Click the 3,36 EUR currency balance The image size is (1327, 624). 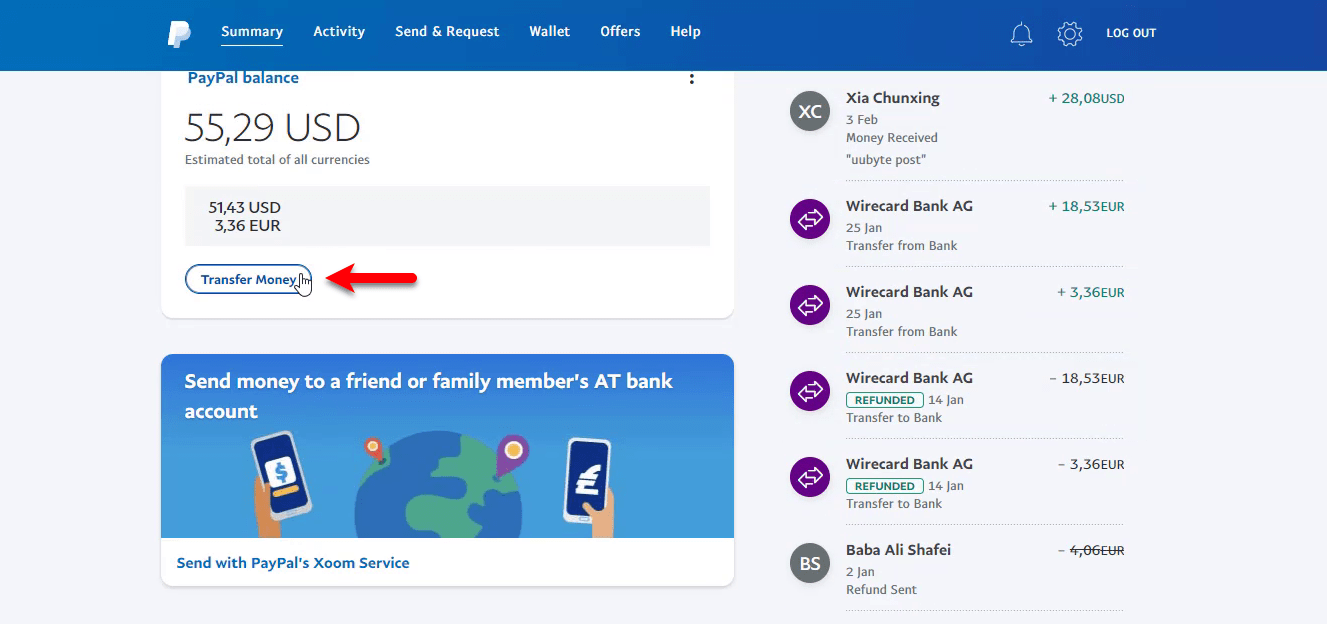[x=248, y=226]
